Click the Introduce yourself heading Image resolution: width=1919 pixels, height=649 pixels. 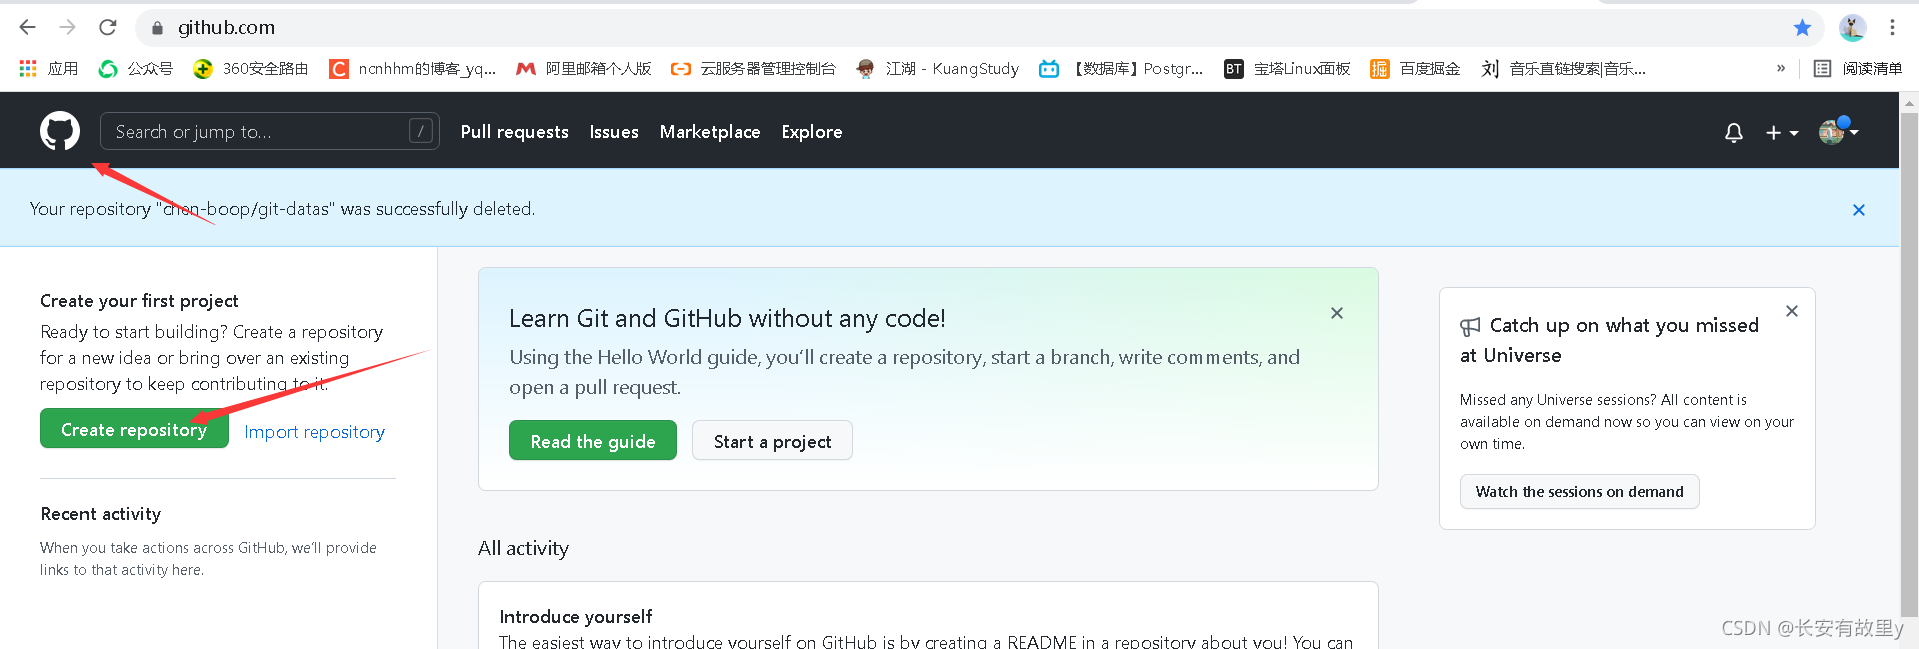pyautogui.click(x=576, y=616)
